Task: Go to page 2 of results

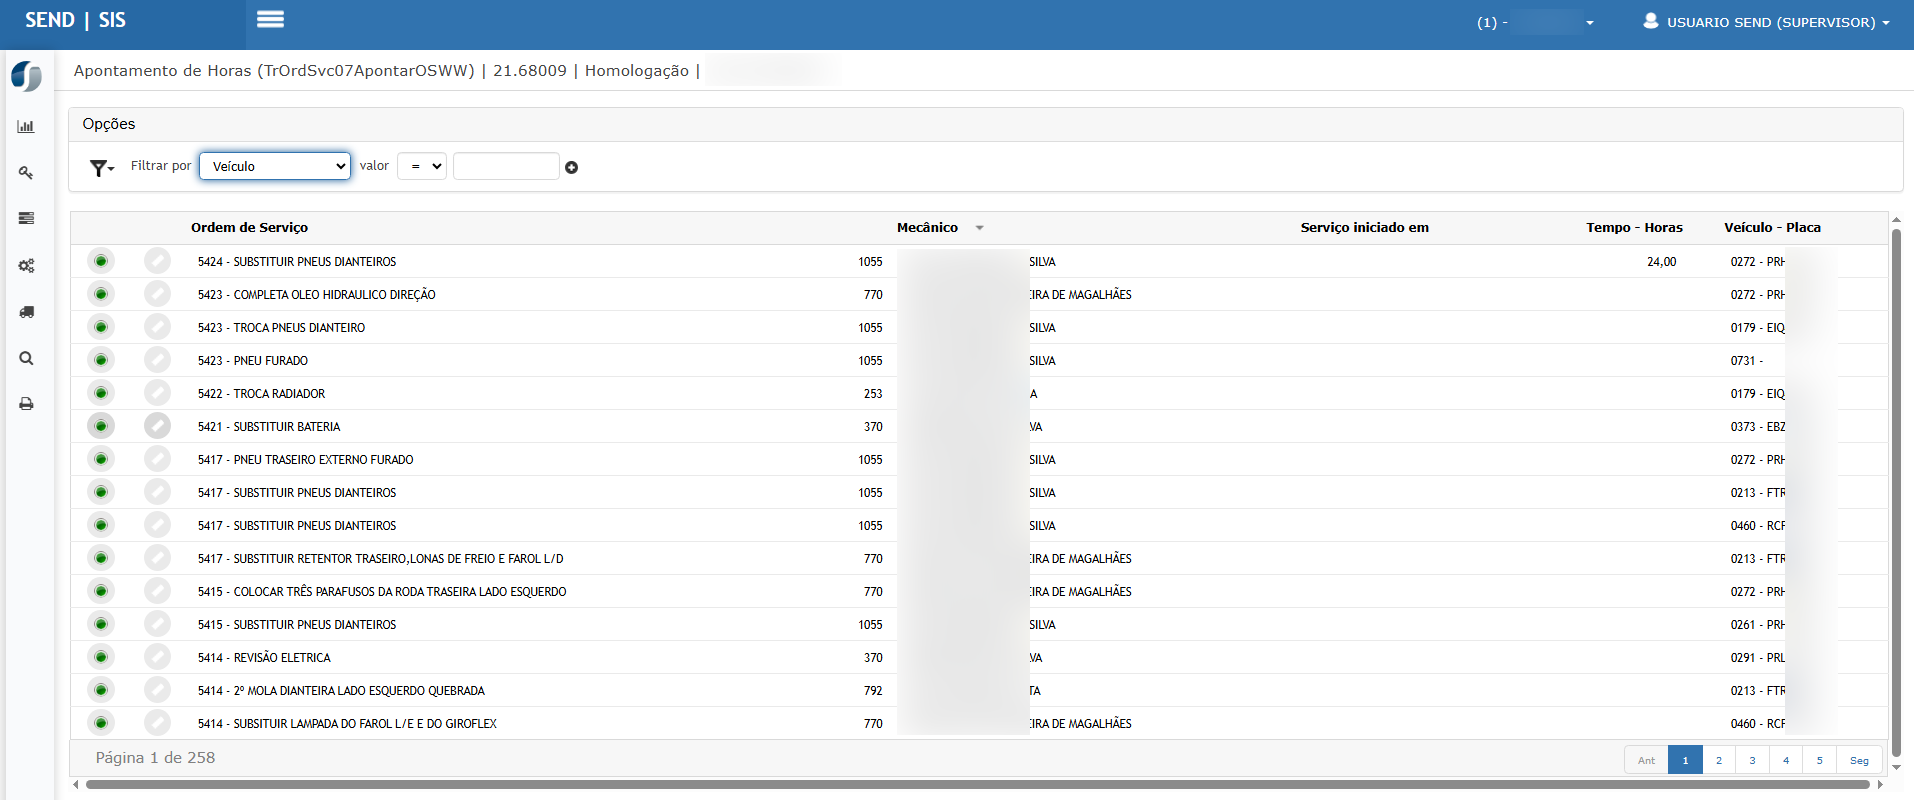Action: [x=1718, y=760]
